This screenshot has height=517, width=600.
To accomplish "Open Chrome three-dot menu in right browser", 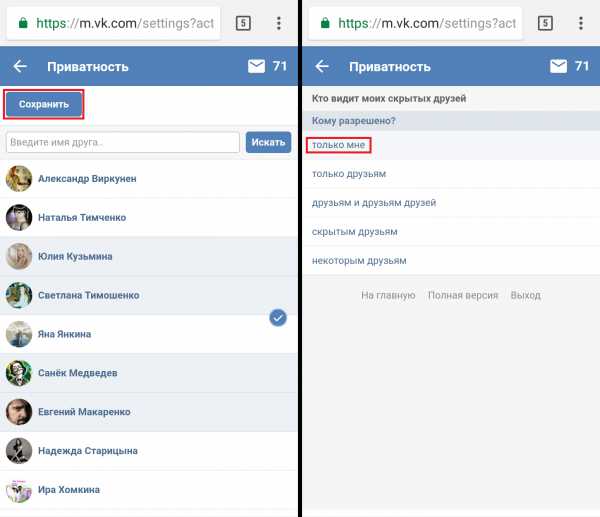I will point(581,22).
